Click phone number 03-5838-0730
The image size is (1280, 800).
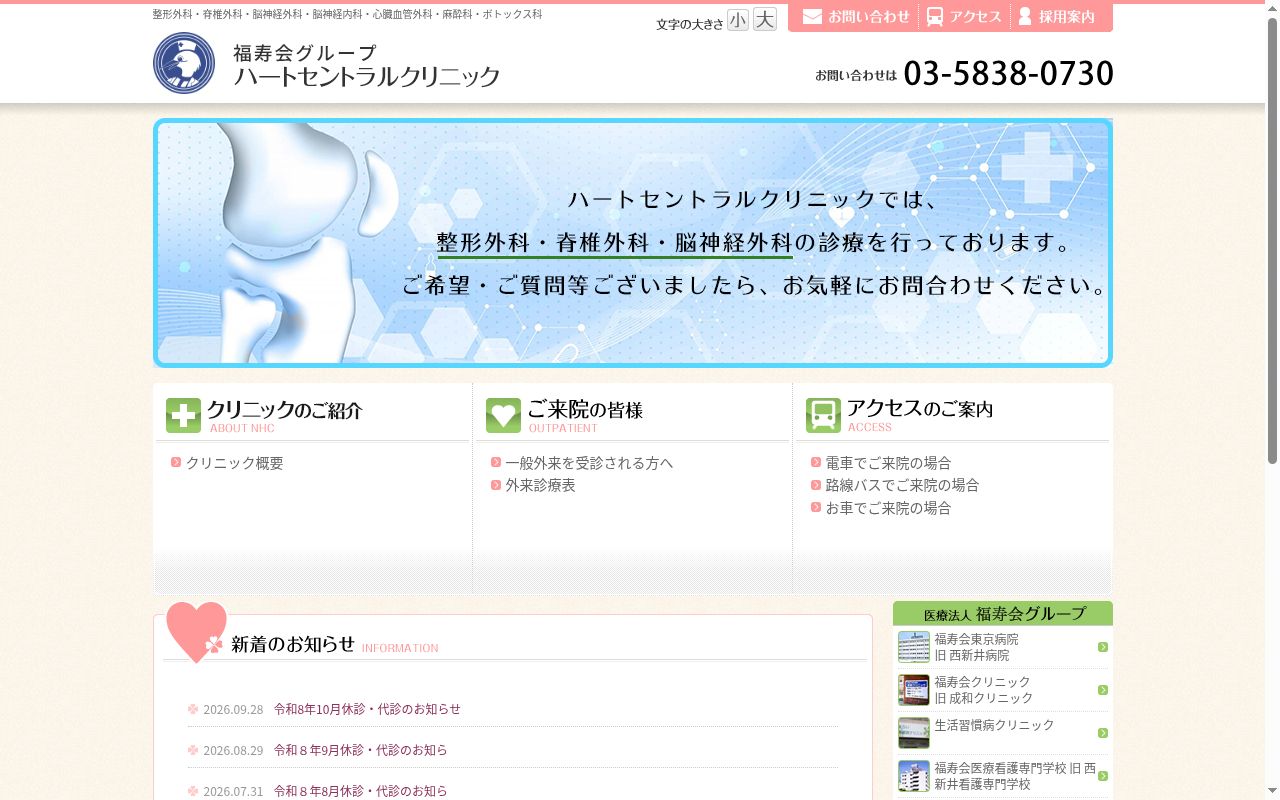pyautogui.click(x=1008, y=73)
